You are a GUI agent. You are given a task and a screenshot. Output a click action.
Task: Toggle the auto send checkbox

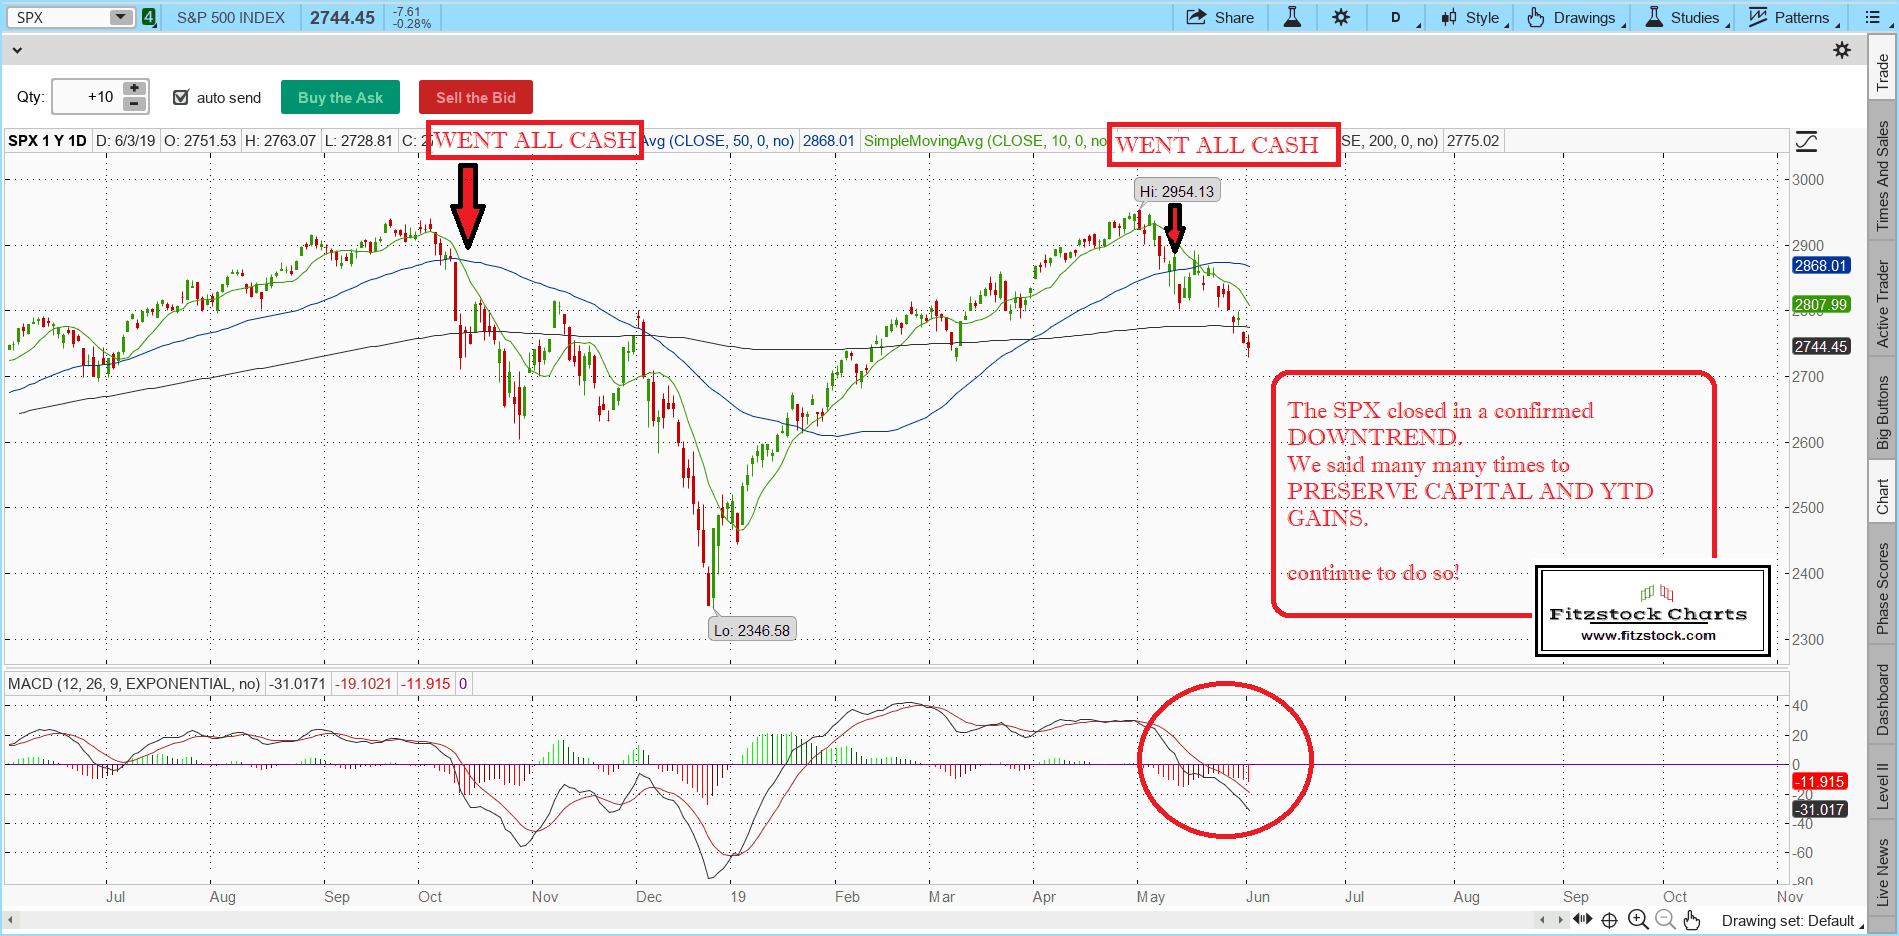point(181,97)
